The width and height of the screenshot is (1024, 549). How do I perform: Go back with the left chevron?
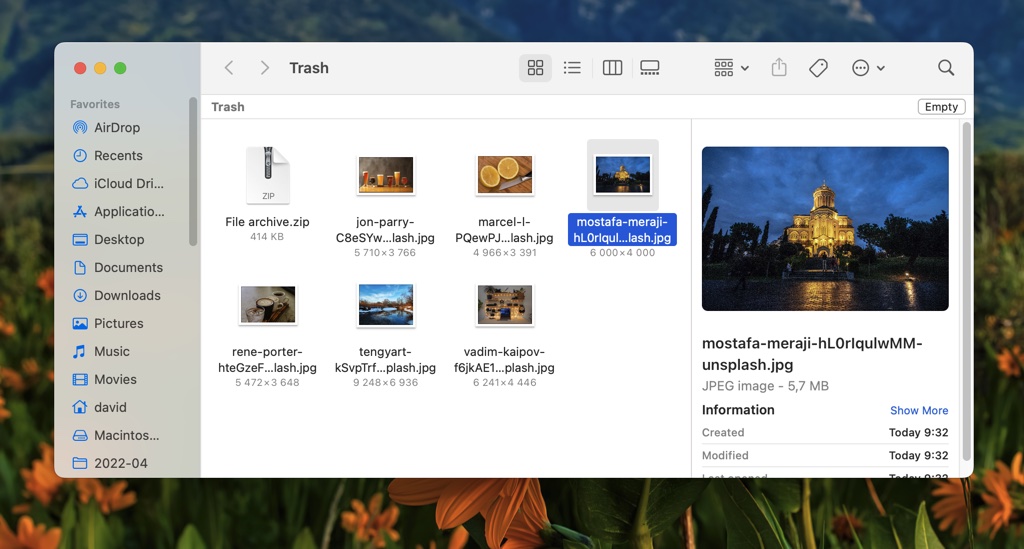pos(229,68)
